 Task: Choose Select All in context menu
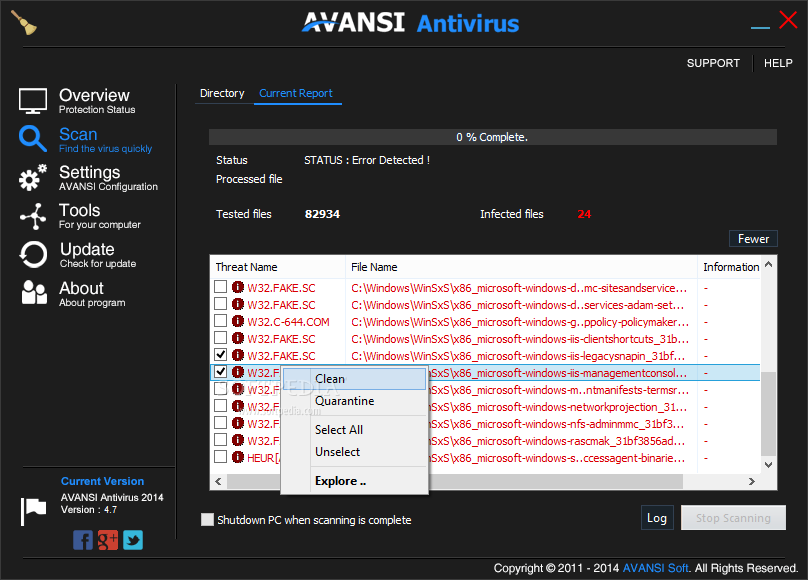354,430
